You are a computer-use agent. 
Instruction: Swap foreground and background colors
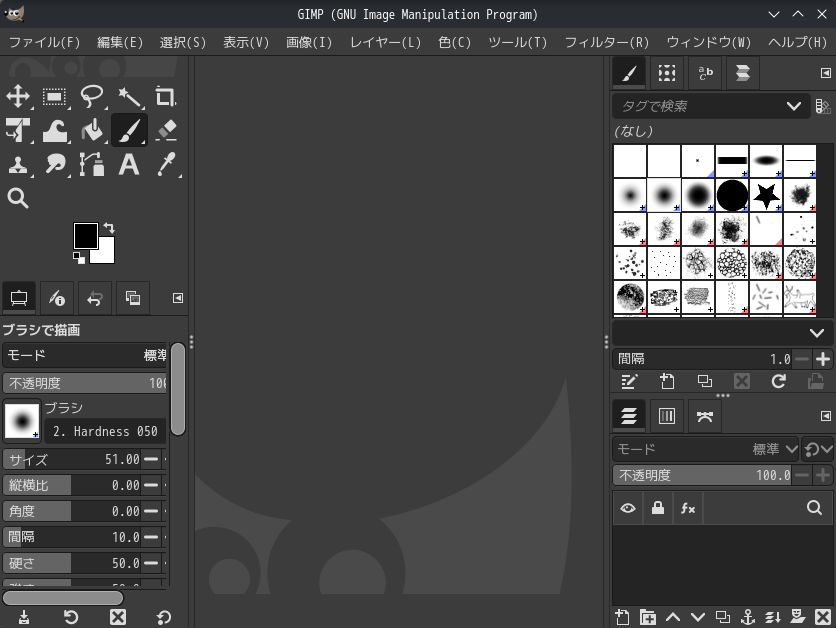coord(110,227)
